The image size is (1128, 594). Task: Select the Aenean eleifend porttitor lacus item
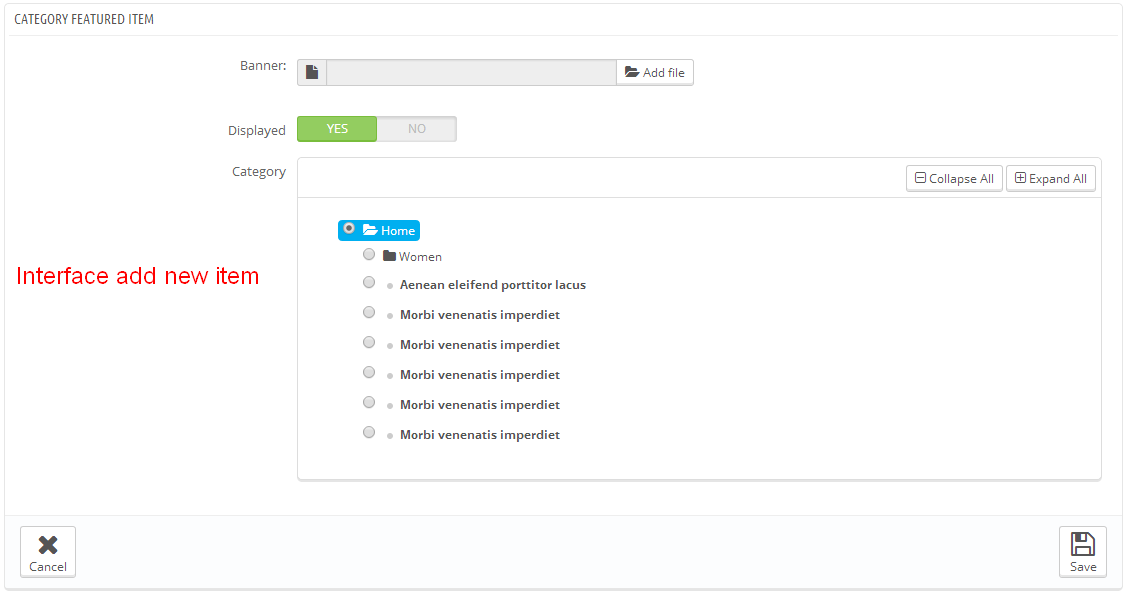[x=492, y=285]
